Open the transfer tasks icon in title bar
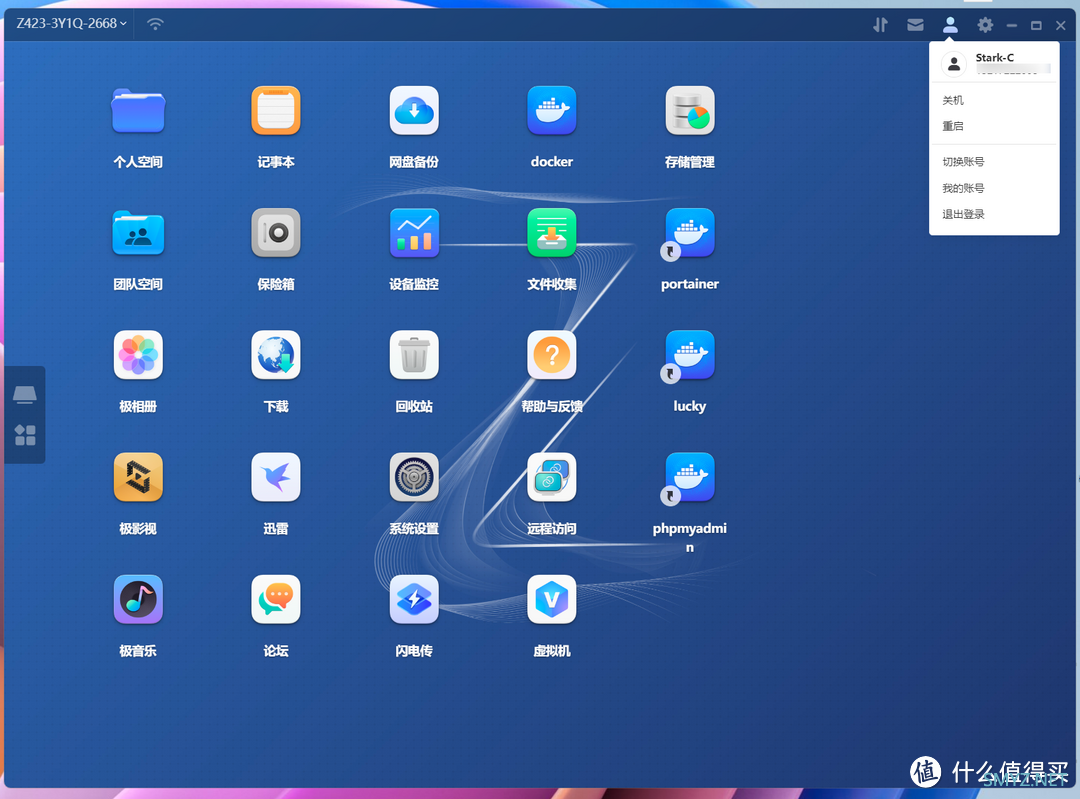1080x799 pixels. point(880,25)
